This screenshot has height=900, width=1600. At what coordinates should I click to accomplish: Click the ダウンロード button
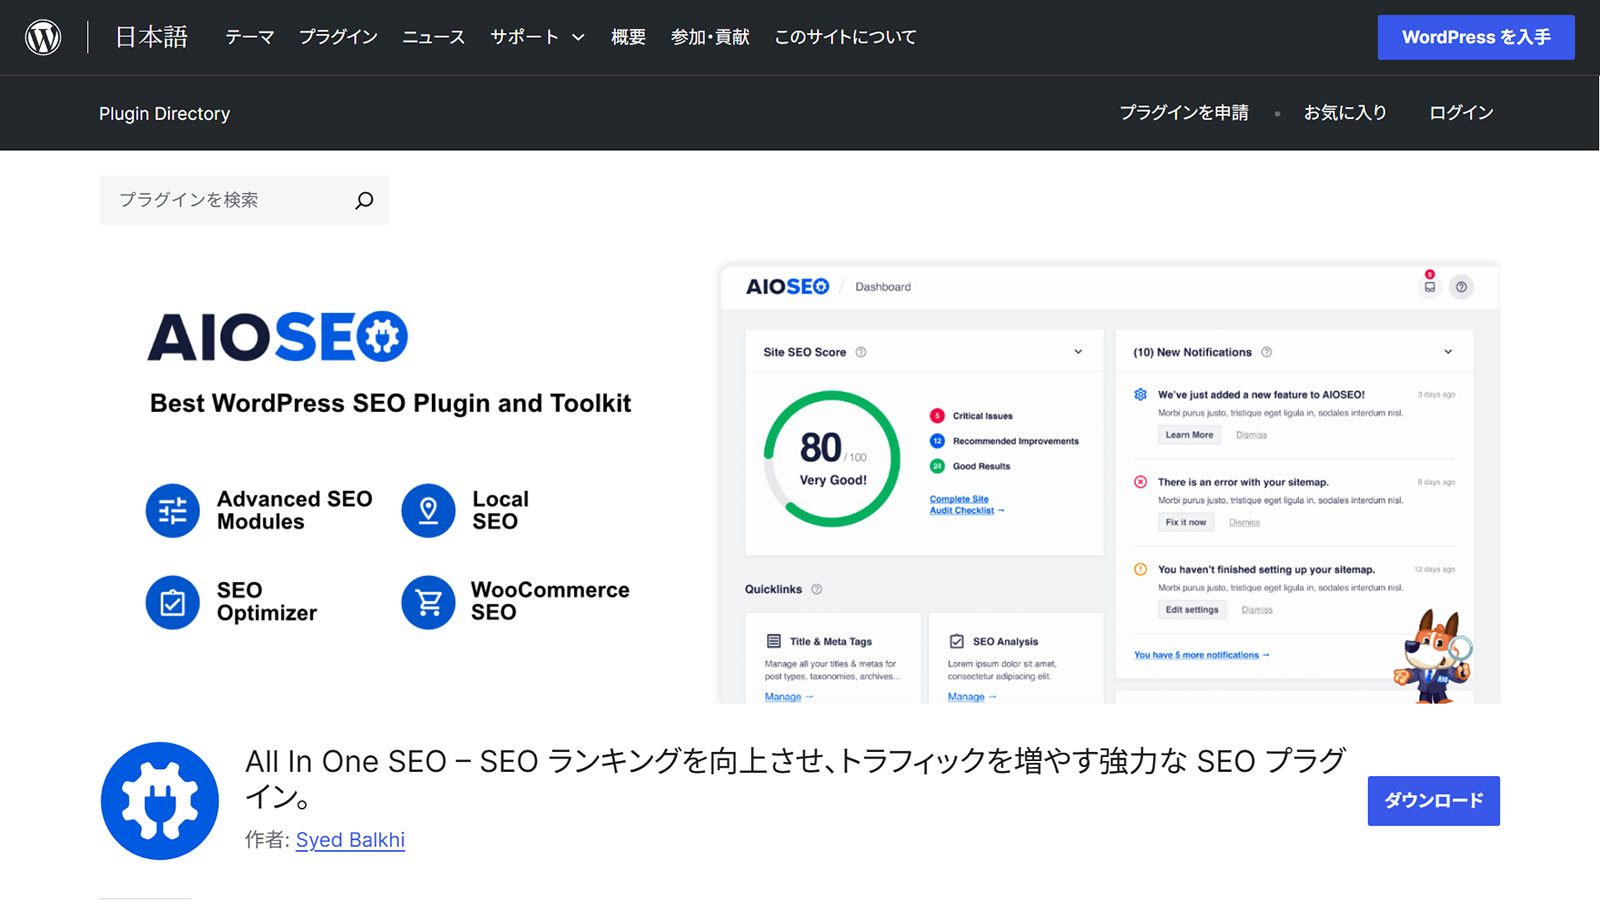click(1434, 801)
